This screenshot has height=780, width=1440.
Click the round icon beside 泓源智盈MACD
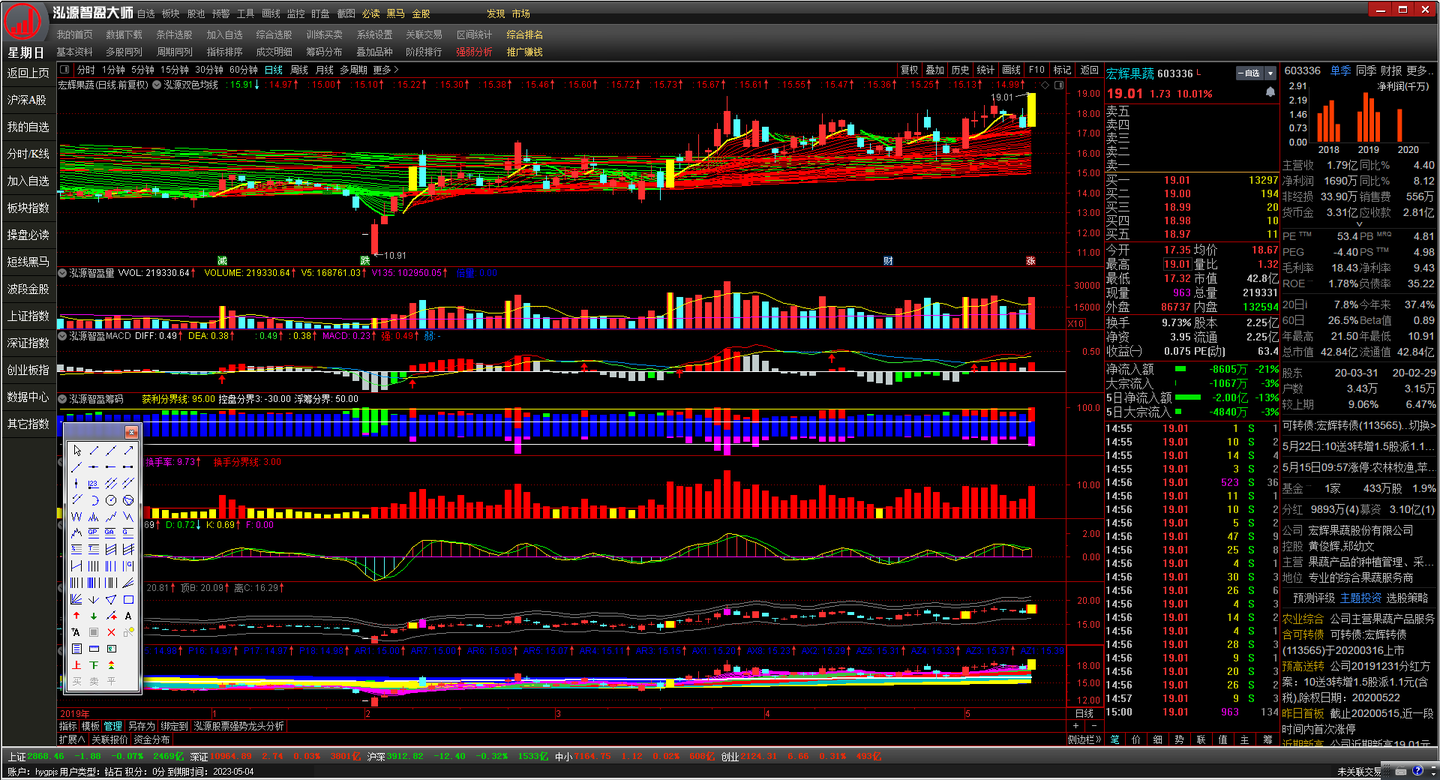[62, 335]
